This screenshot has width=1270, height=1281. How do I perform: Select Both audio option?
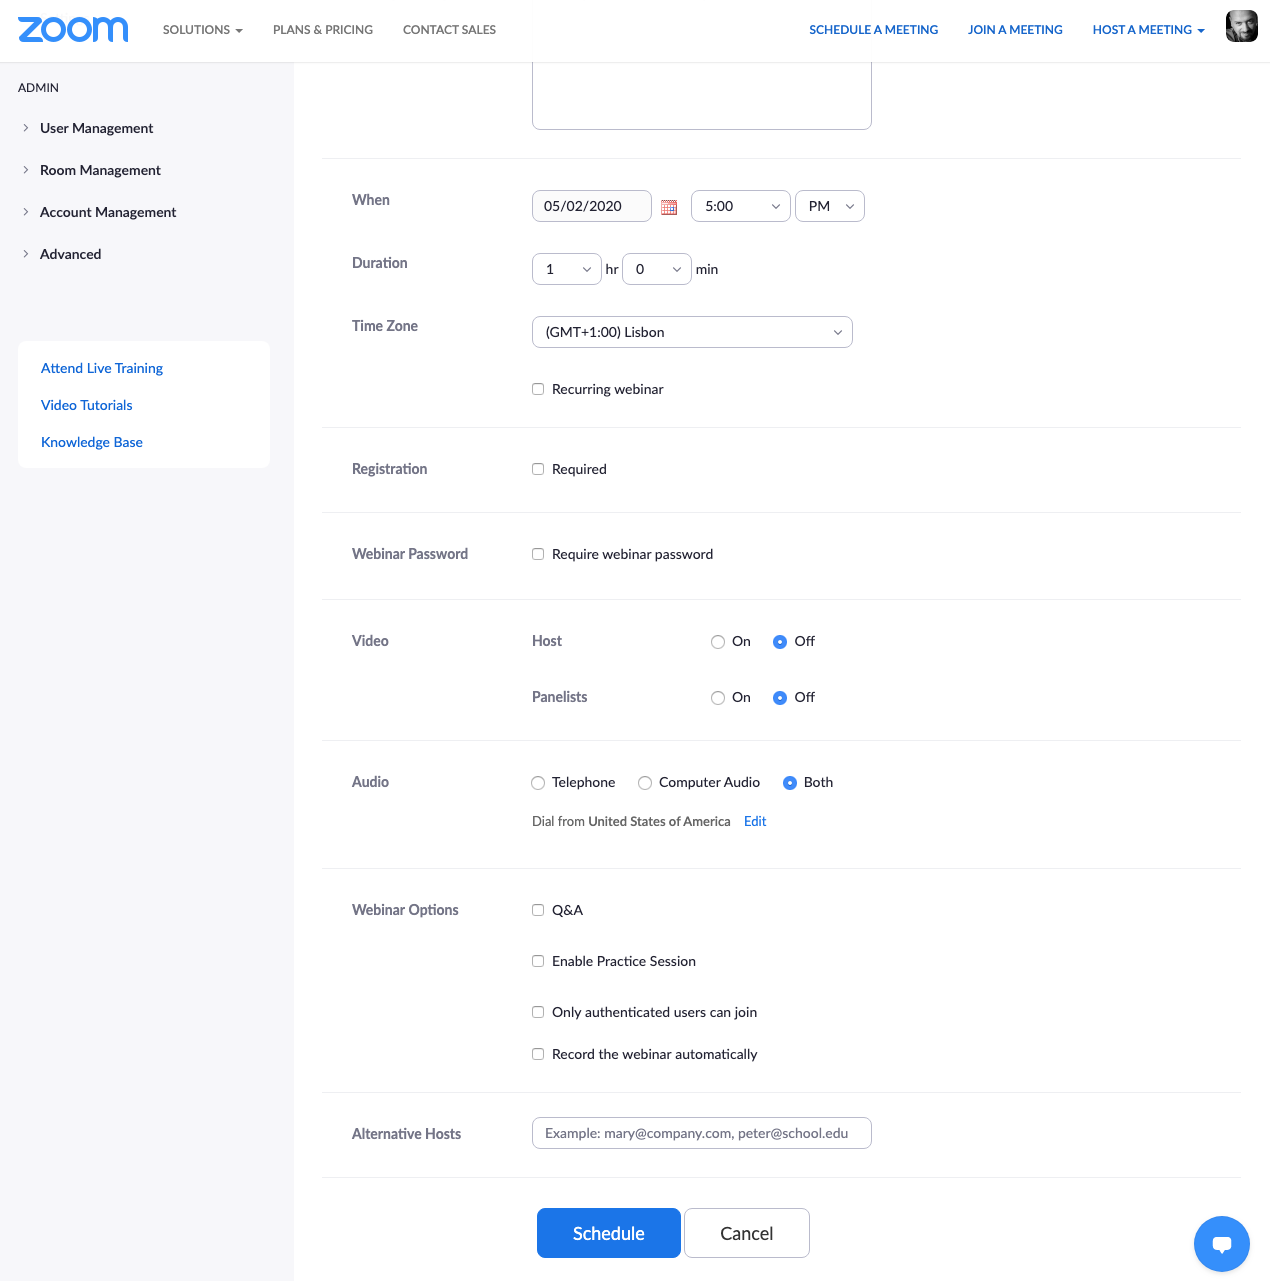[x=790, y=783]
